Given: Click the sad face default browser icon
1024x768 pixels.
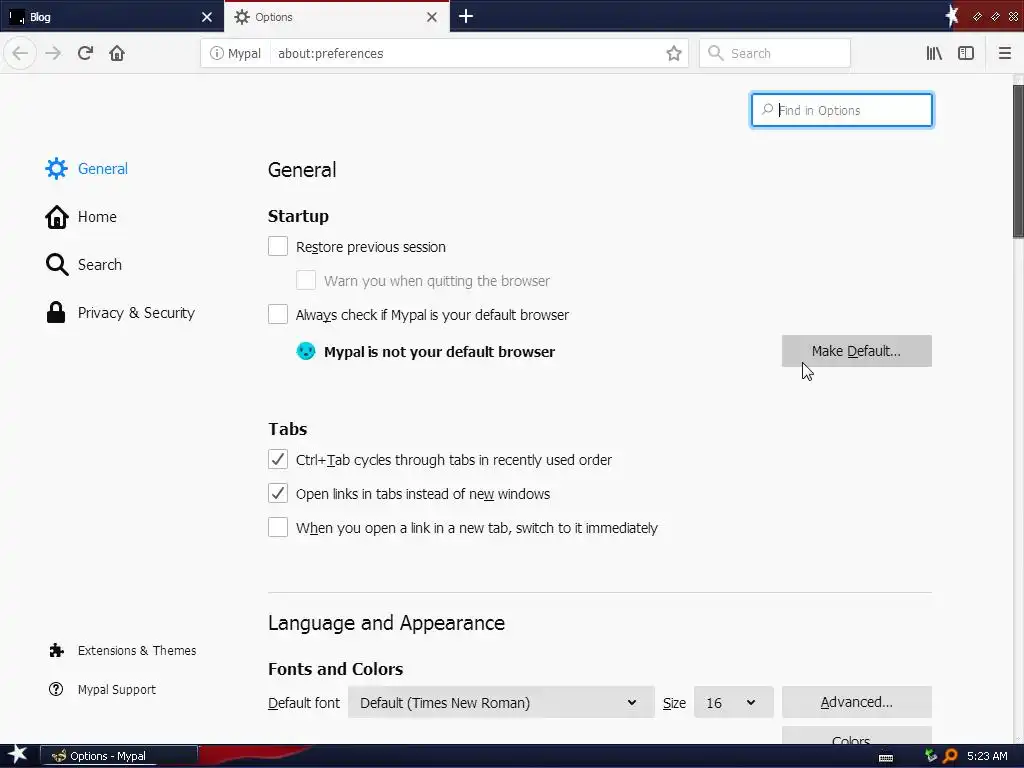Looking at the screenshot, I should click(306, 351).
